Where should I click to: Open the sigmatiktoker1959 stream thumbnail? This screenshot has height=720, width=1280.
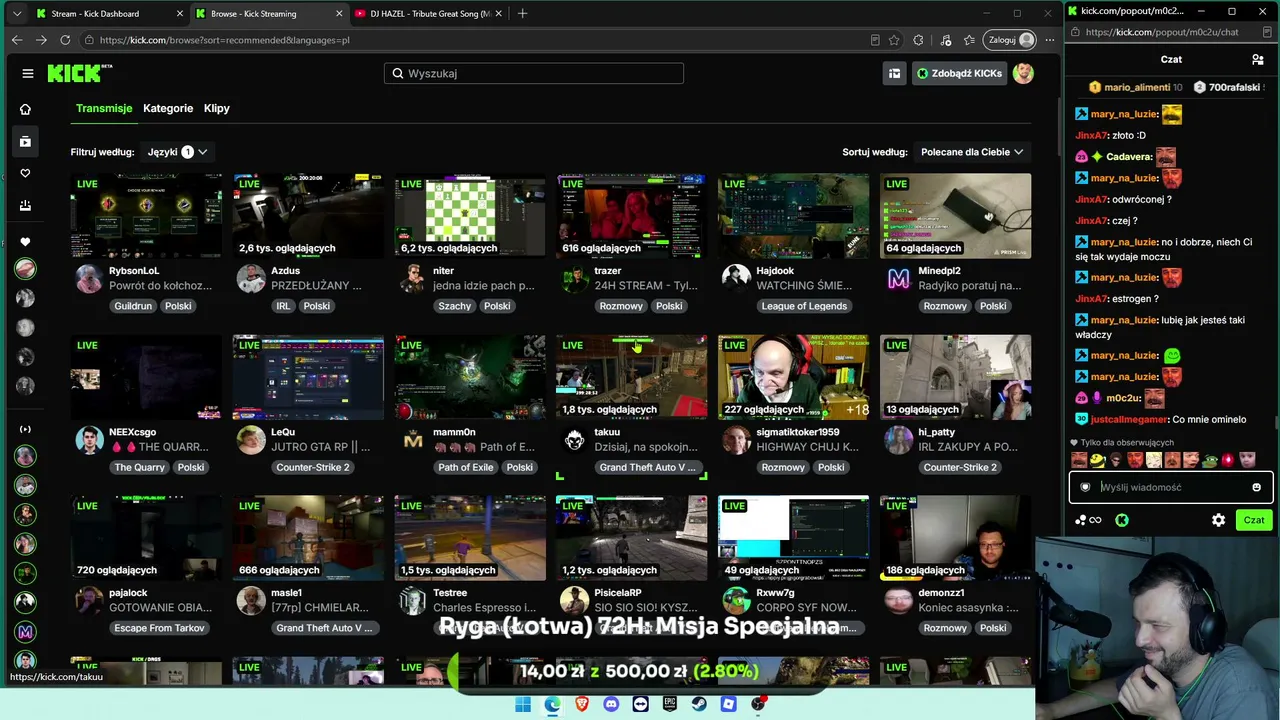click(794, 377)
